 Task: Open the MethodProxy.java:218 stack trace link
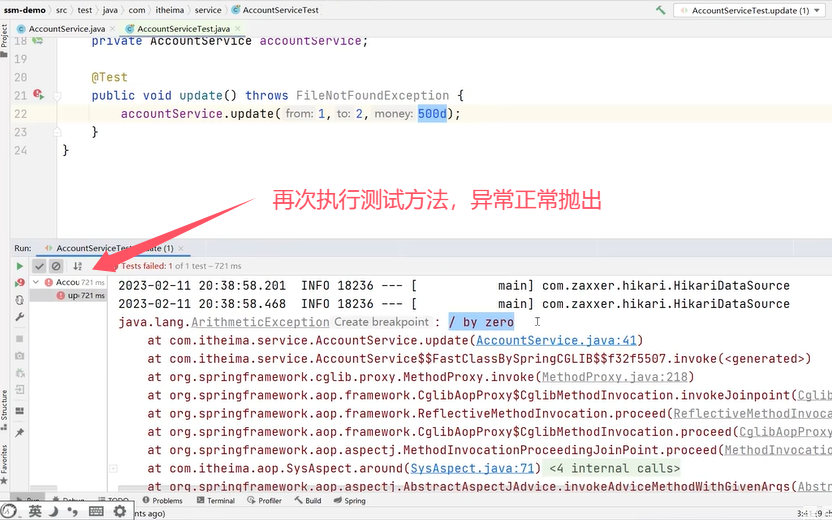pos(614,377)
